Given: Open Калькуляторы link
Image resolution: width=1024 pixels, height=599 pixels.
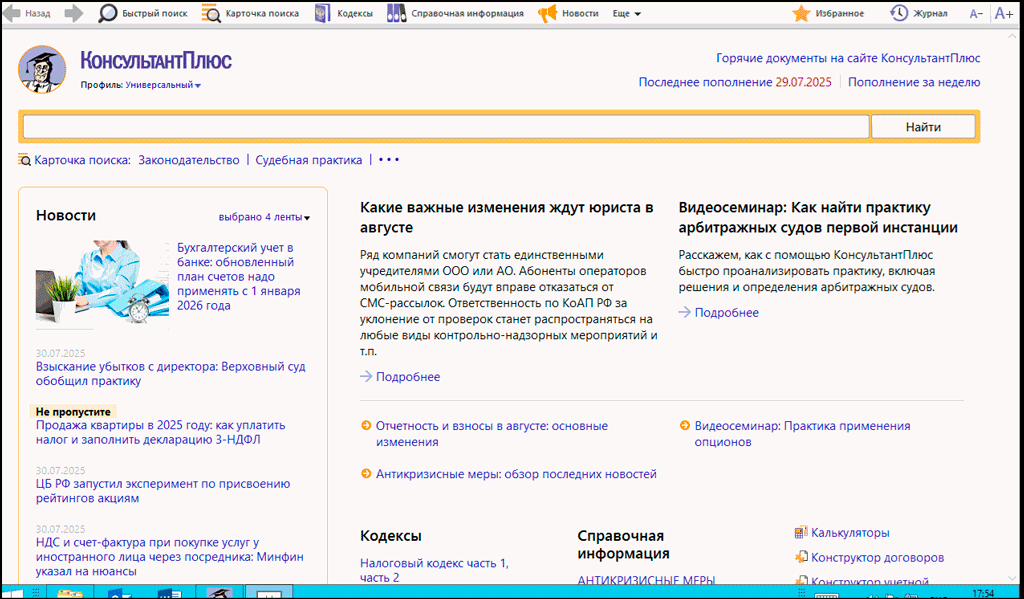Looking at the screenshot, I should tap(850, 533).
